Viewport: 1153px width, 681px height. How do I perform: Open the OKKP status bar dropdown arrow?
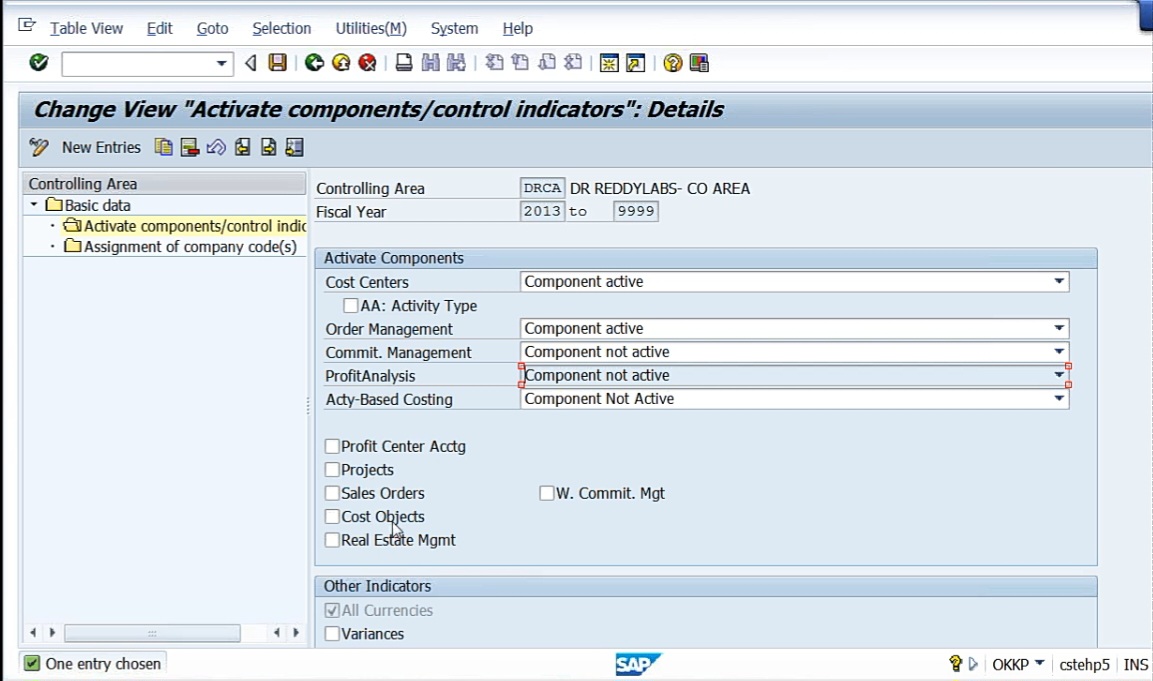coord(1039,663)
